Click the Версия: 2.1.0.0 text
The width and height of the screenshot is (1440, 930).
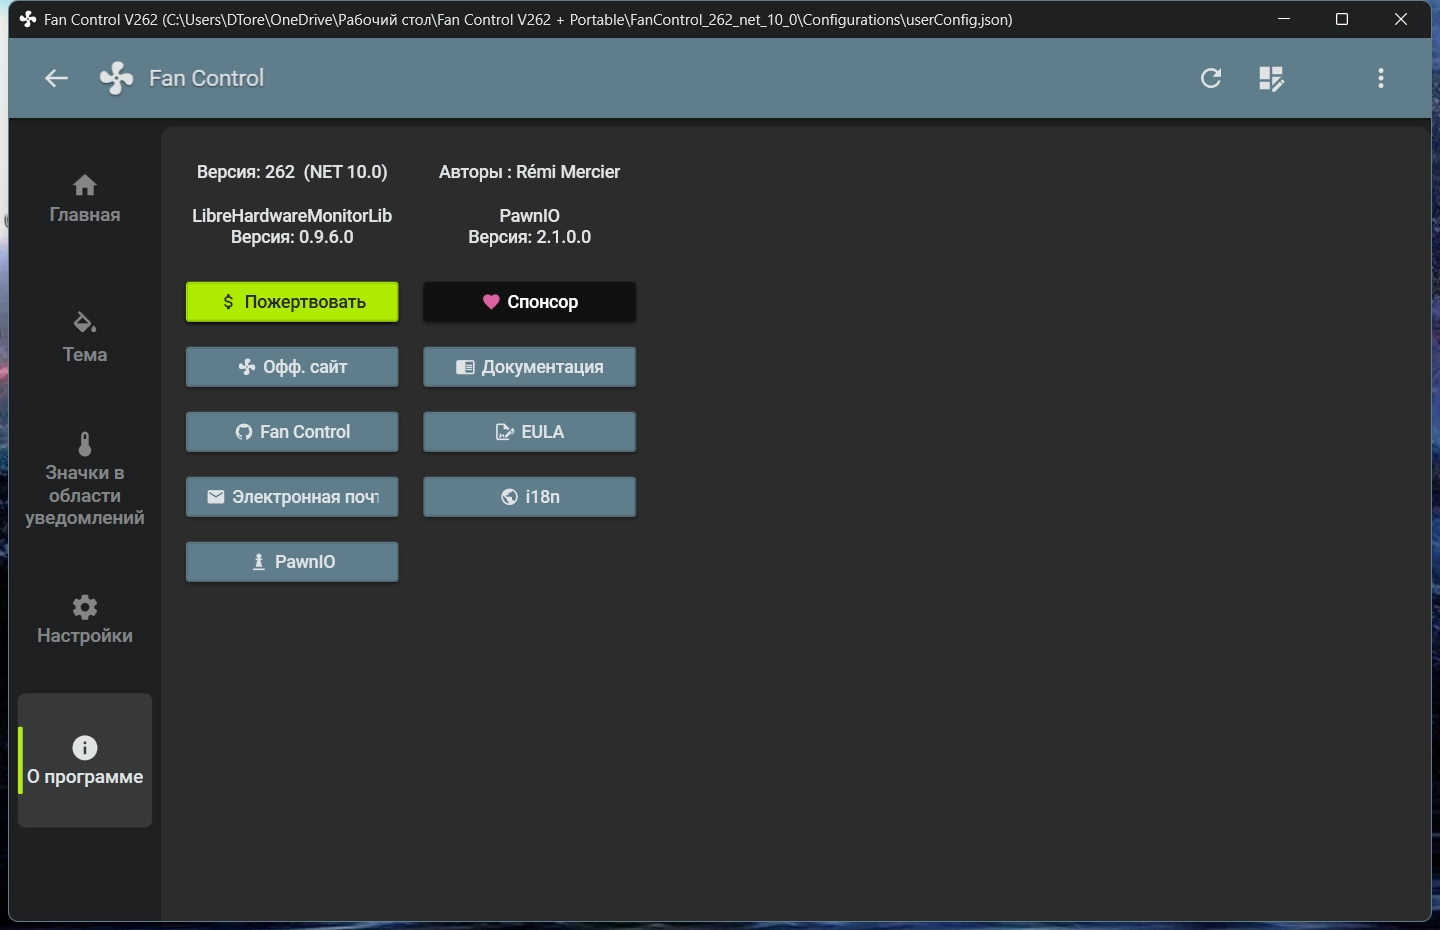[x=529, y=237]
